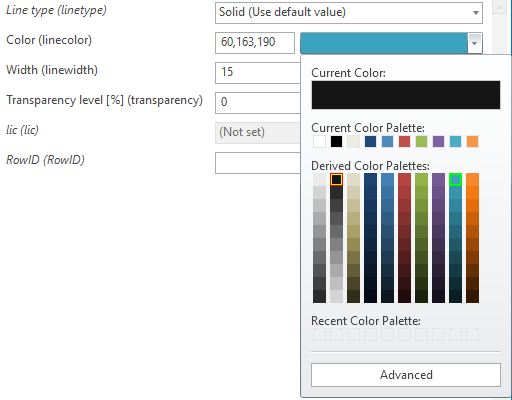Click the Color (linecolor) label
The image size is (512, 400).
tap(49, 40)
